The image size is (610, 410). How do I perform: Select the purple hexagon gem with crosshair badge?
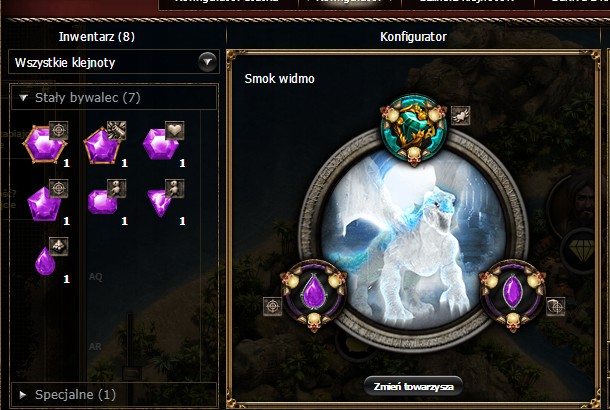[x=44, y=144]
